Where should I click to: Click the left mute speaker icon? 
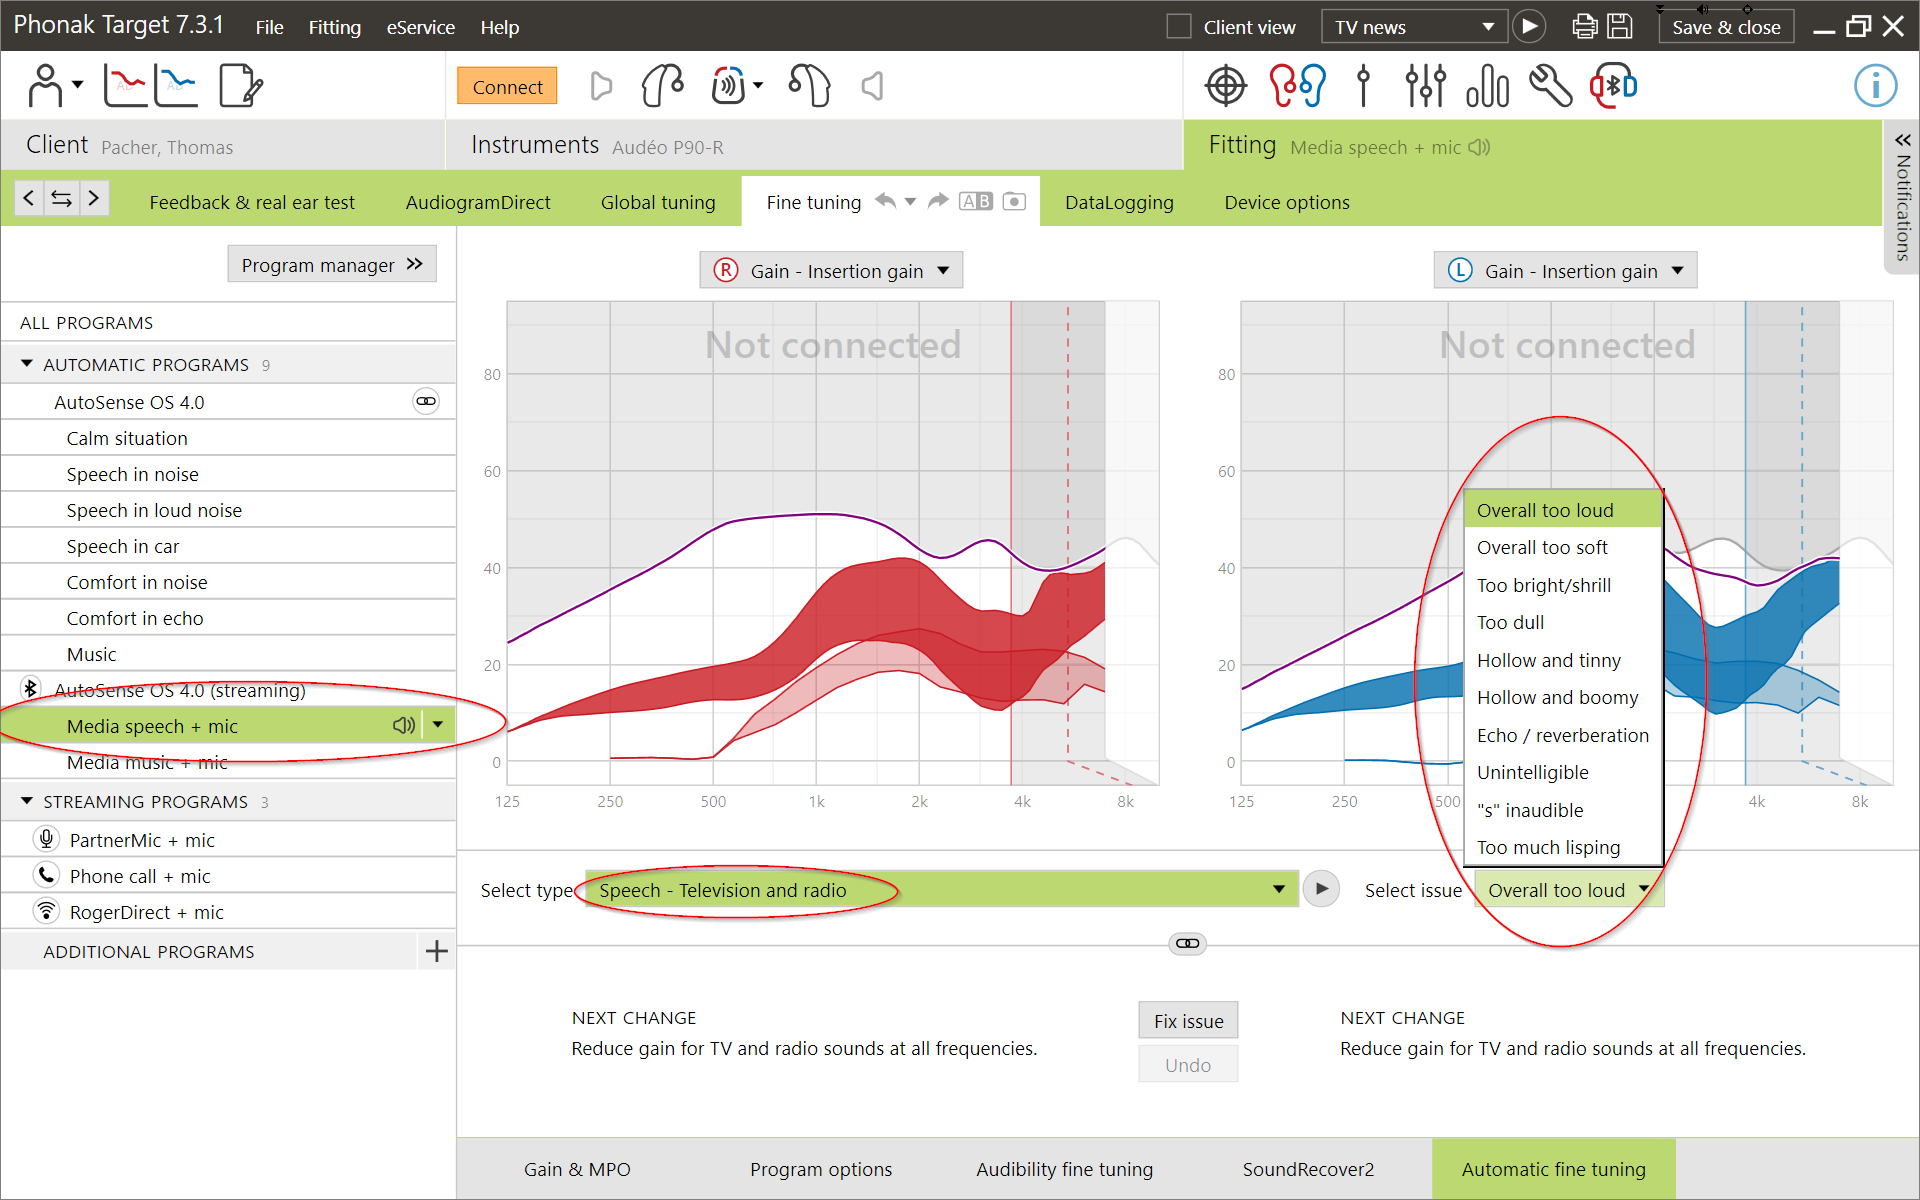point(600,86)
